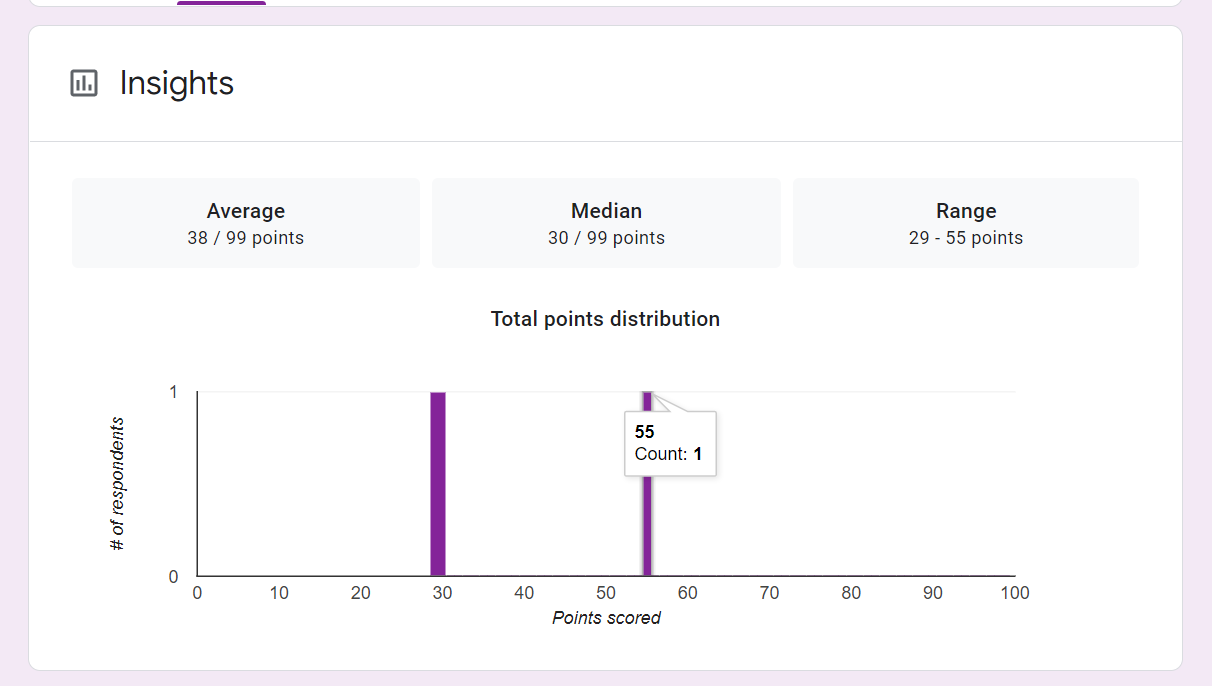
Task: Click the 90 label on horizontal axis
Action: [933, 593]
